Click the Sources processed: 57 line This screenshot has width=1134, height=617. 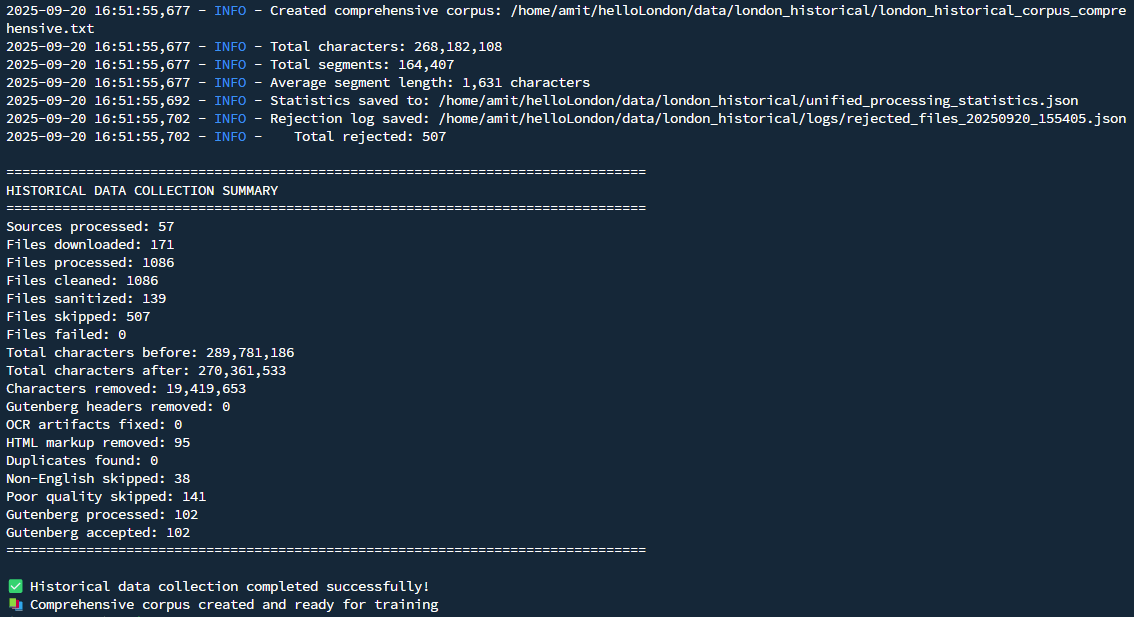pos(90,227)
